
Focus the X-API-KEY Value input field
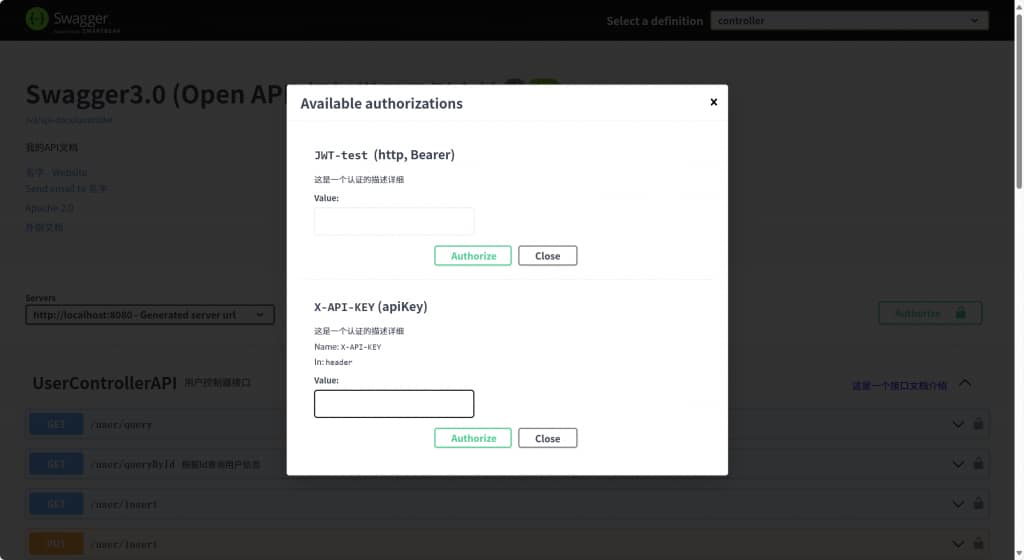tap(394, 404)
